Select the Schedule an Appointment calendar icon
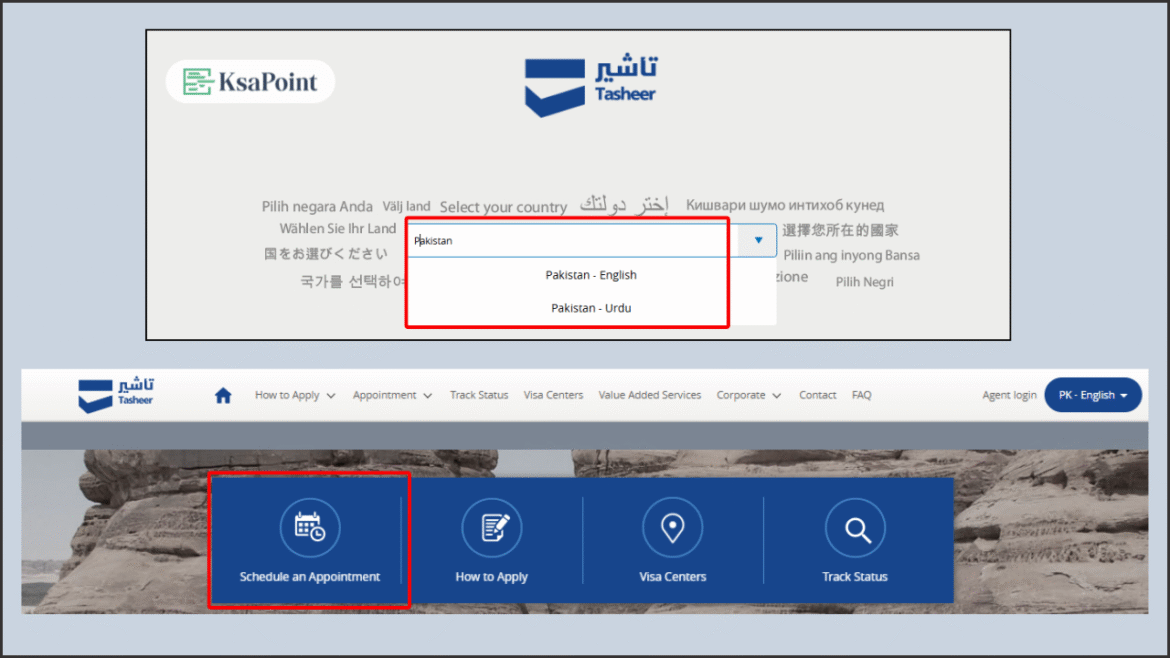 click(x=309, y=527)
